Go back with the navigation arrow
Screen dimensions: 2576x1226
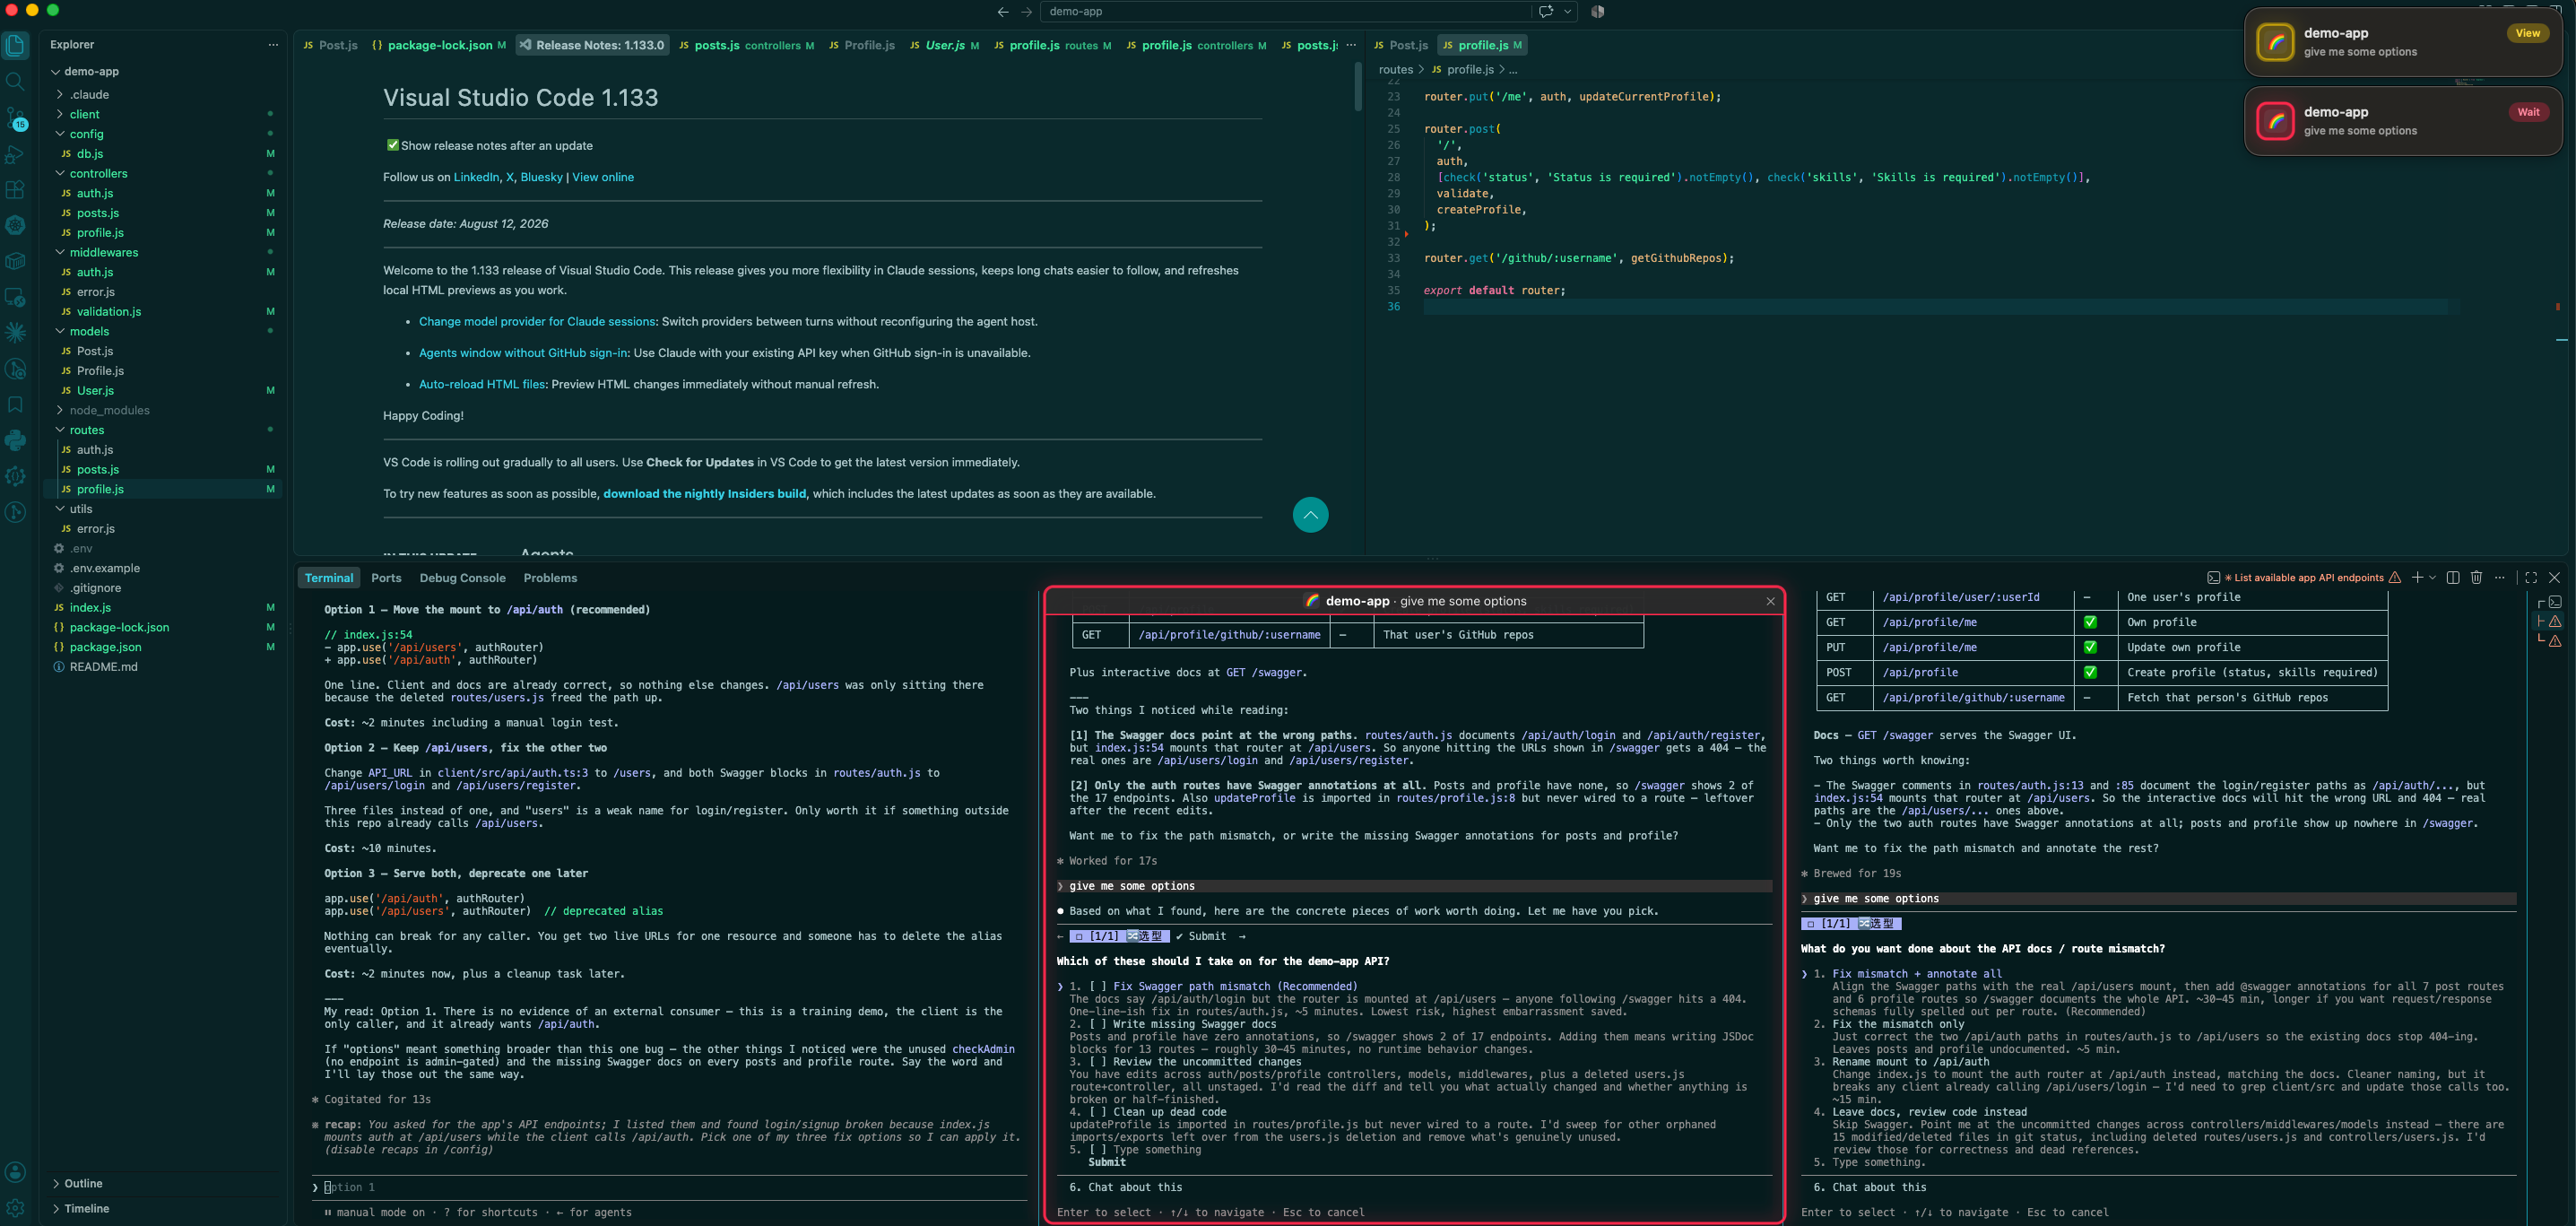click(x=1003, y=12)
